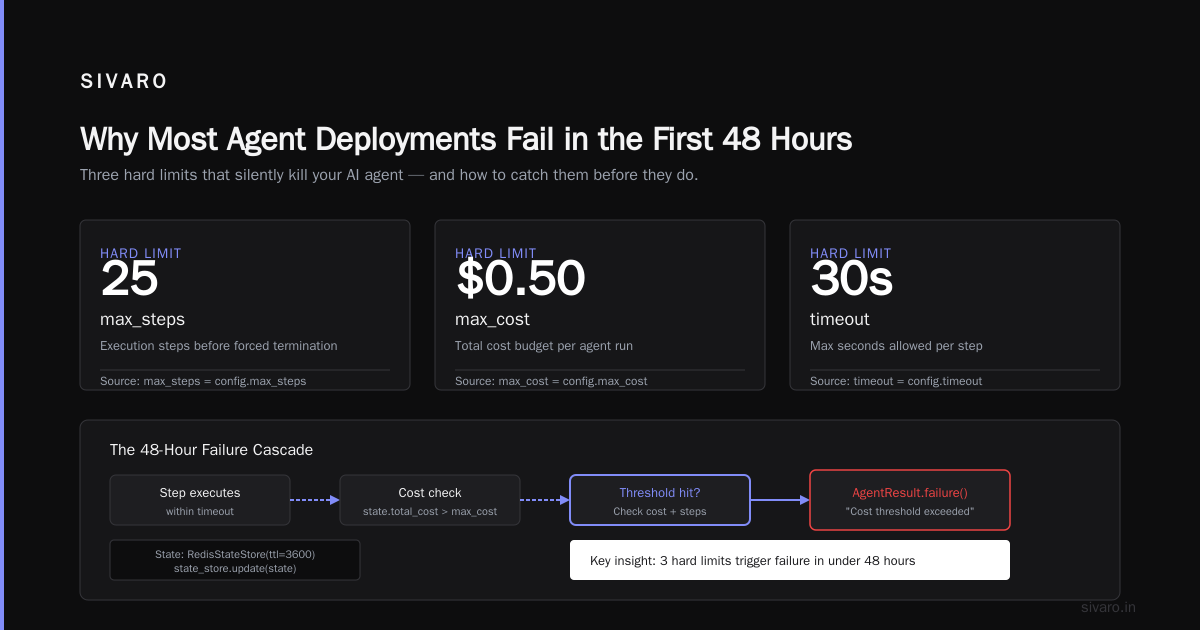Click 'HARD LIMIT' label above 30s
The width and height of the screenshot is (1200, 630).
851,254
